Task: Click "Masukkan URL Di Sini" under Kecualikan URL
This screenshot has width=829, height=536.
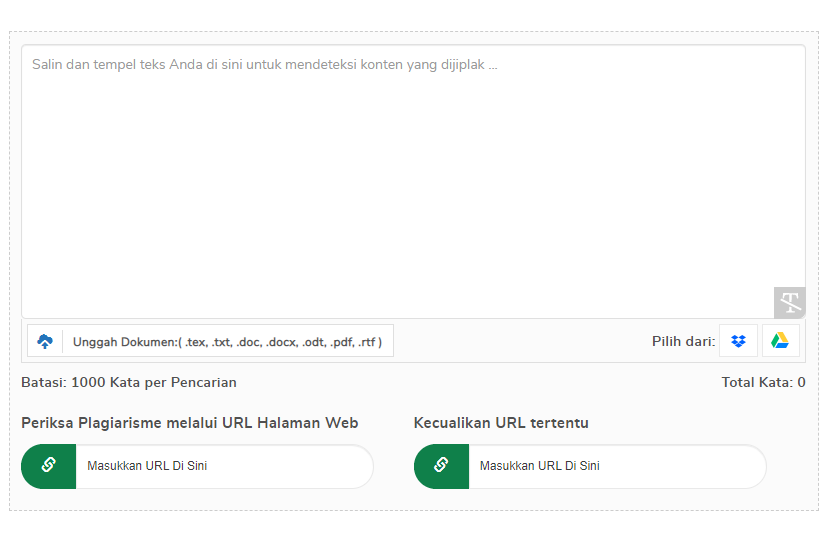Action: (540, 466)
